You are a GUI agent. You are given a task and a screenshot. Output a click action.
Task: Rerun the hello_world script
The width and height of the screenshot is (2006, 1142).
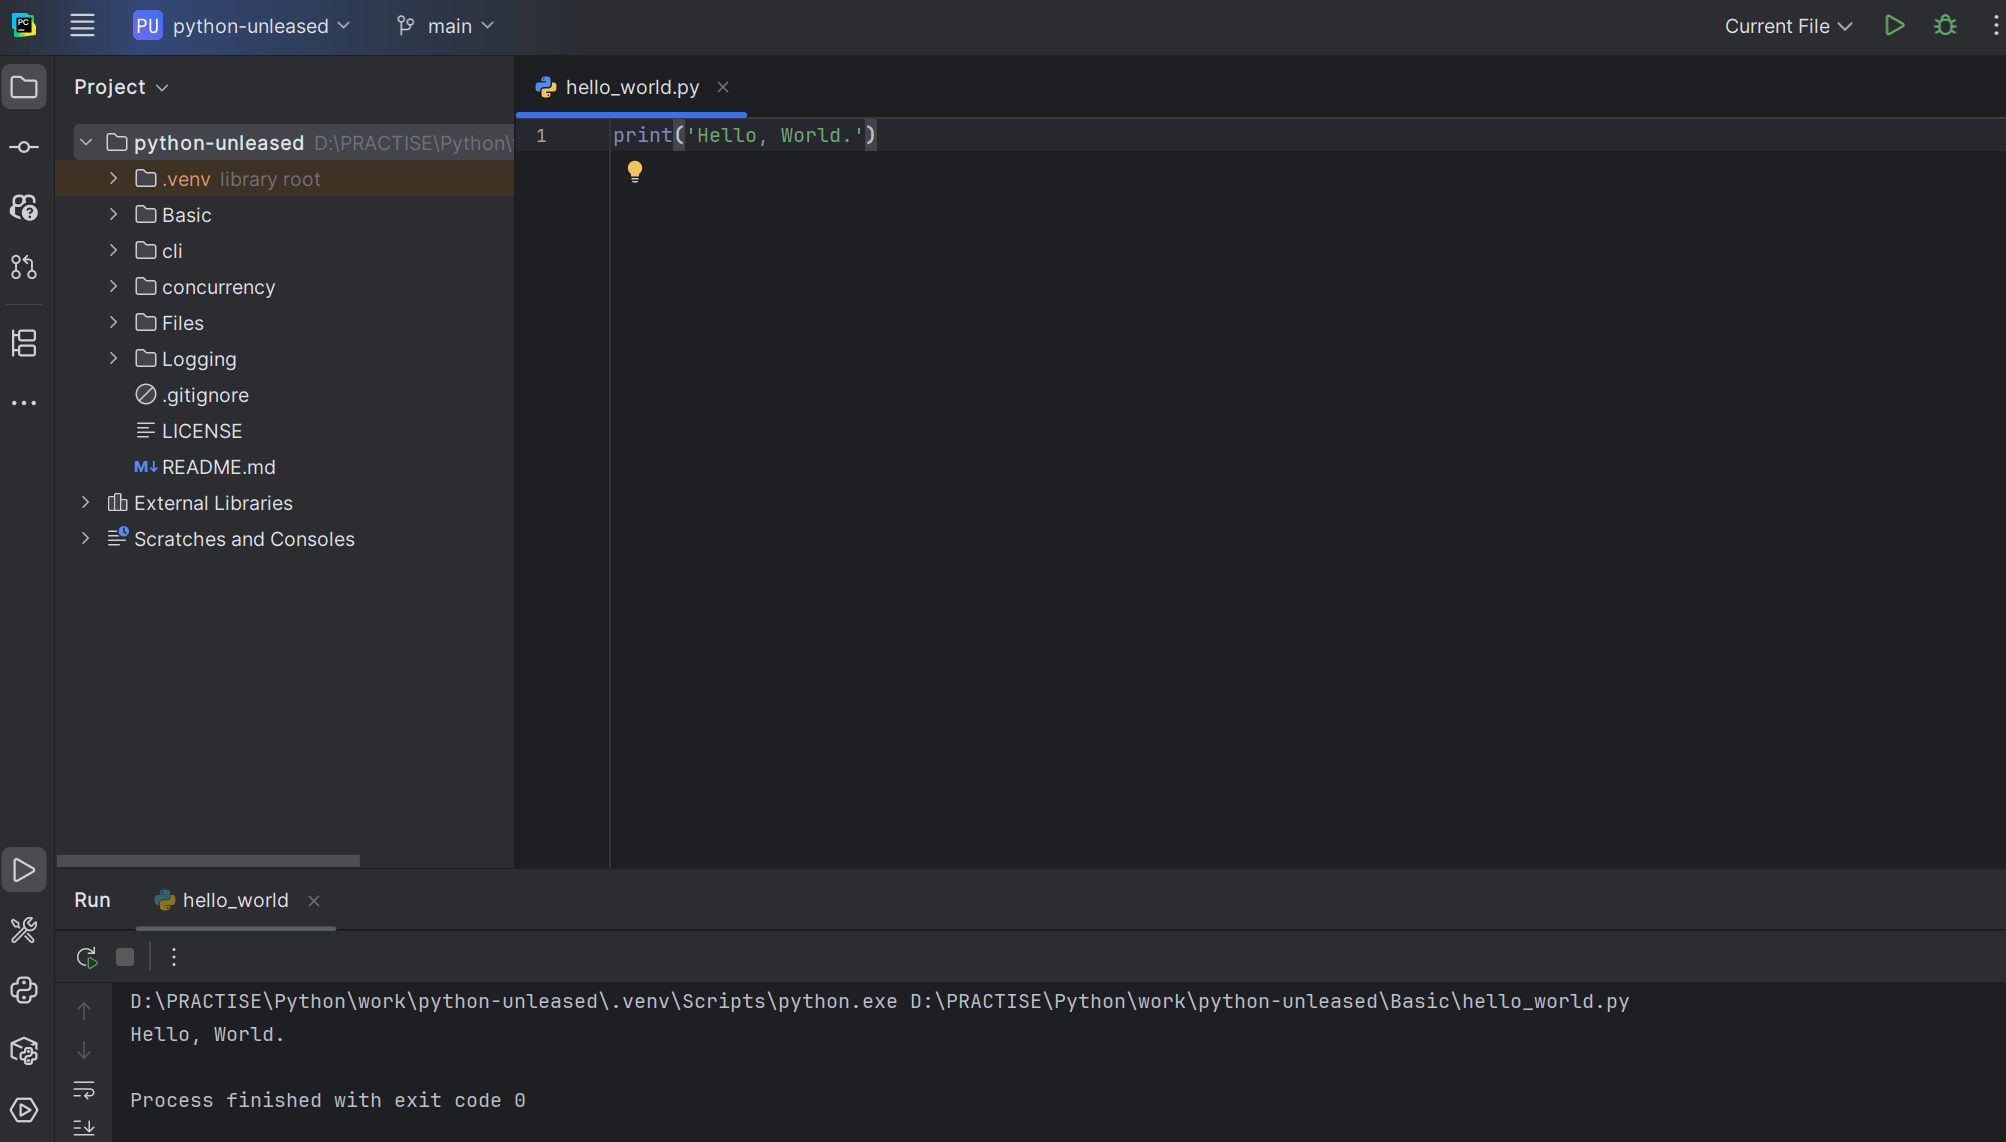(86, 957)
